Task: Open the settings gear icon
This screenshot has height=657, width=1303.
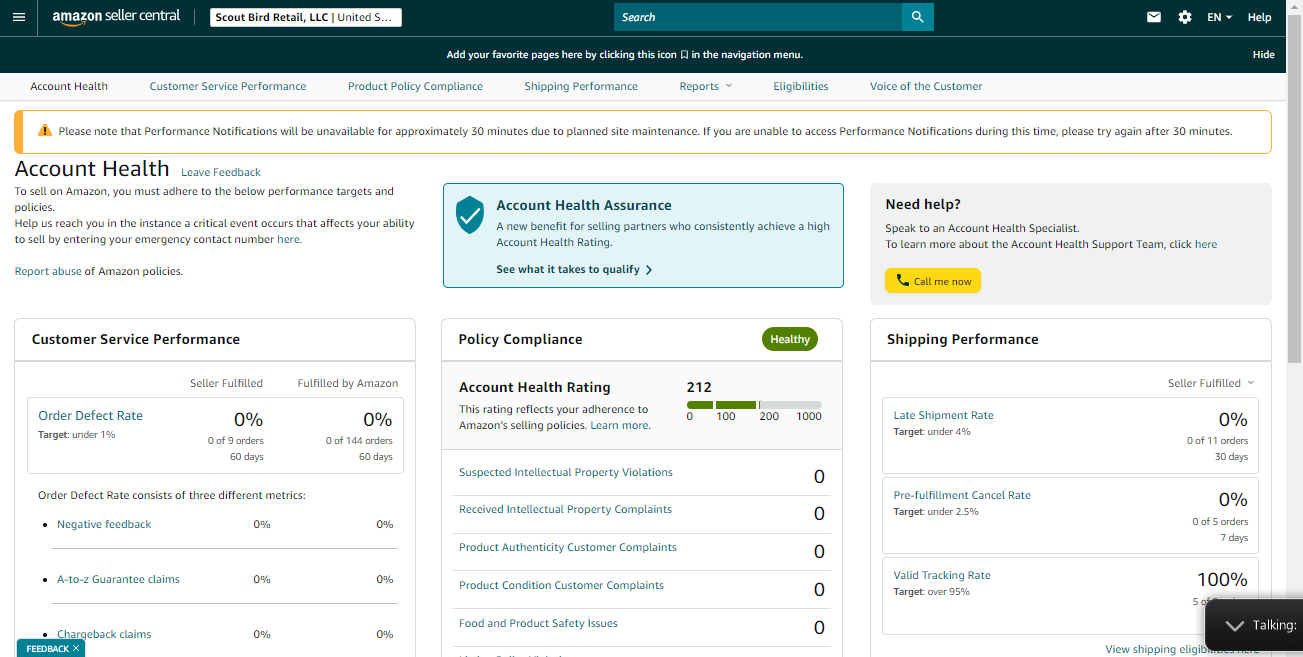Action: [x=1185, y=17]
